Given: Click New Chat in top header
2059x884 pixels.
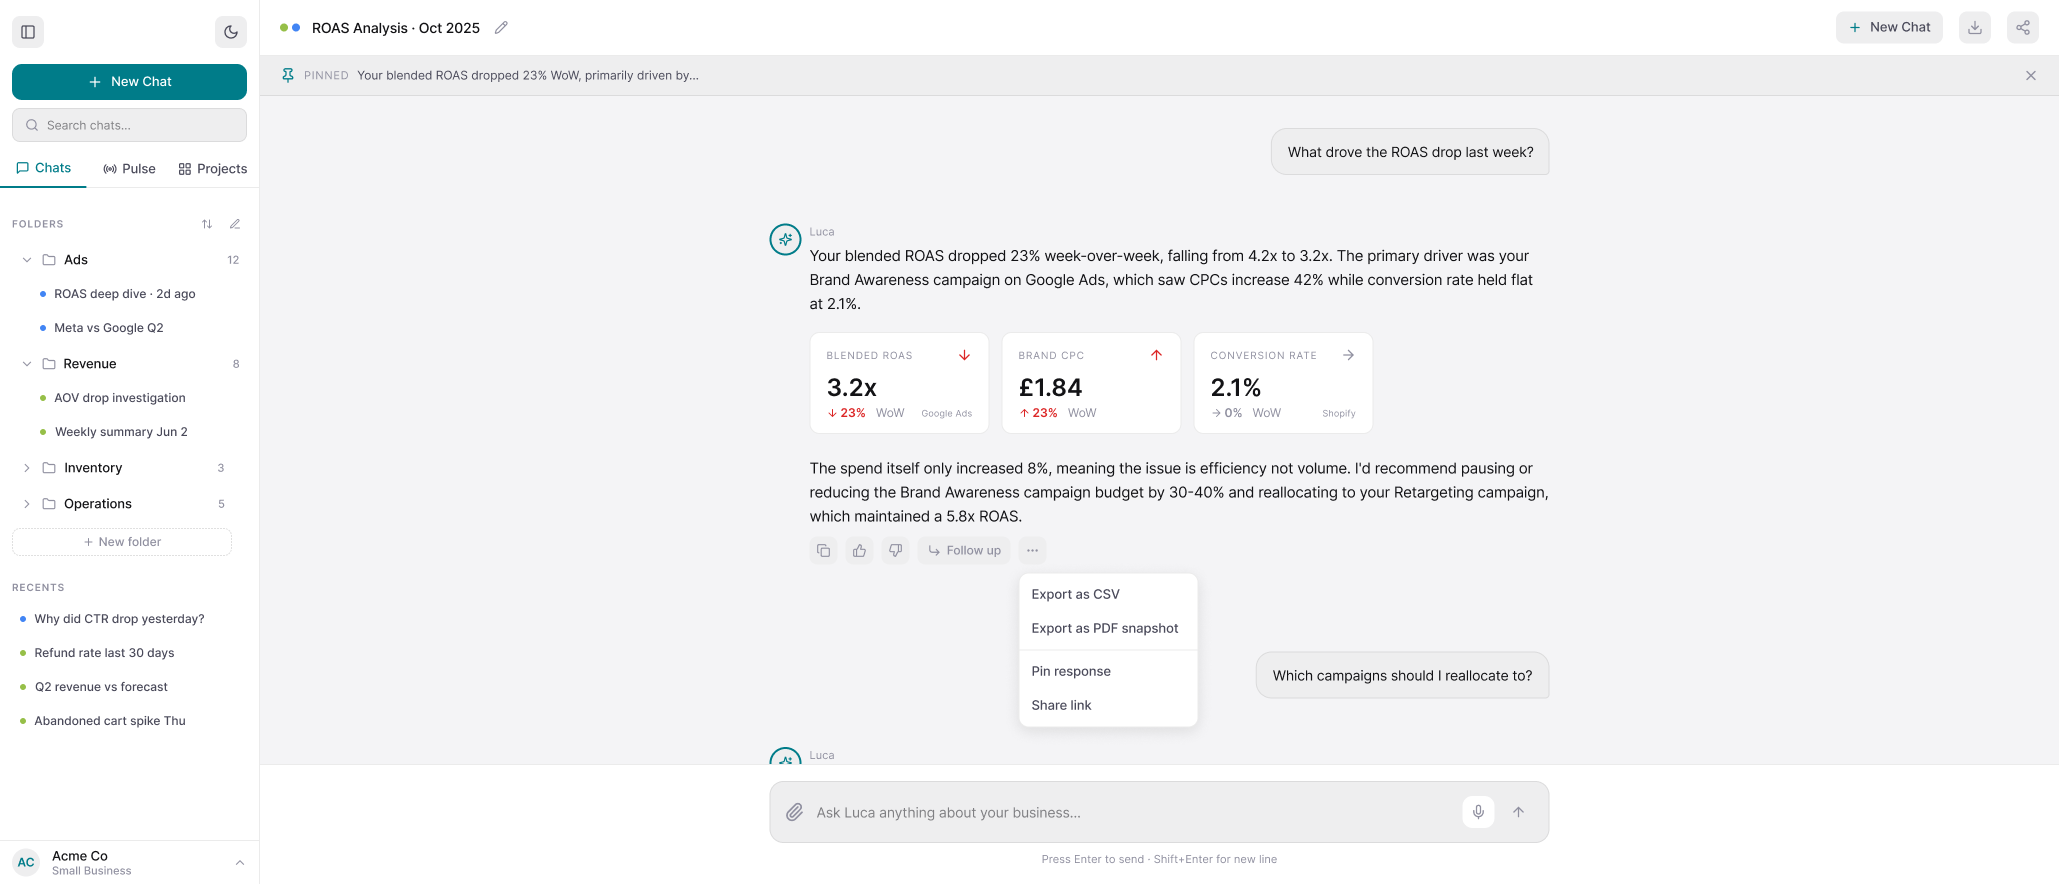Looking at the screenshot, I should [x=1889, y=28].
